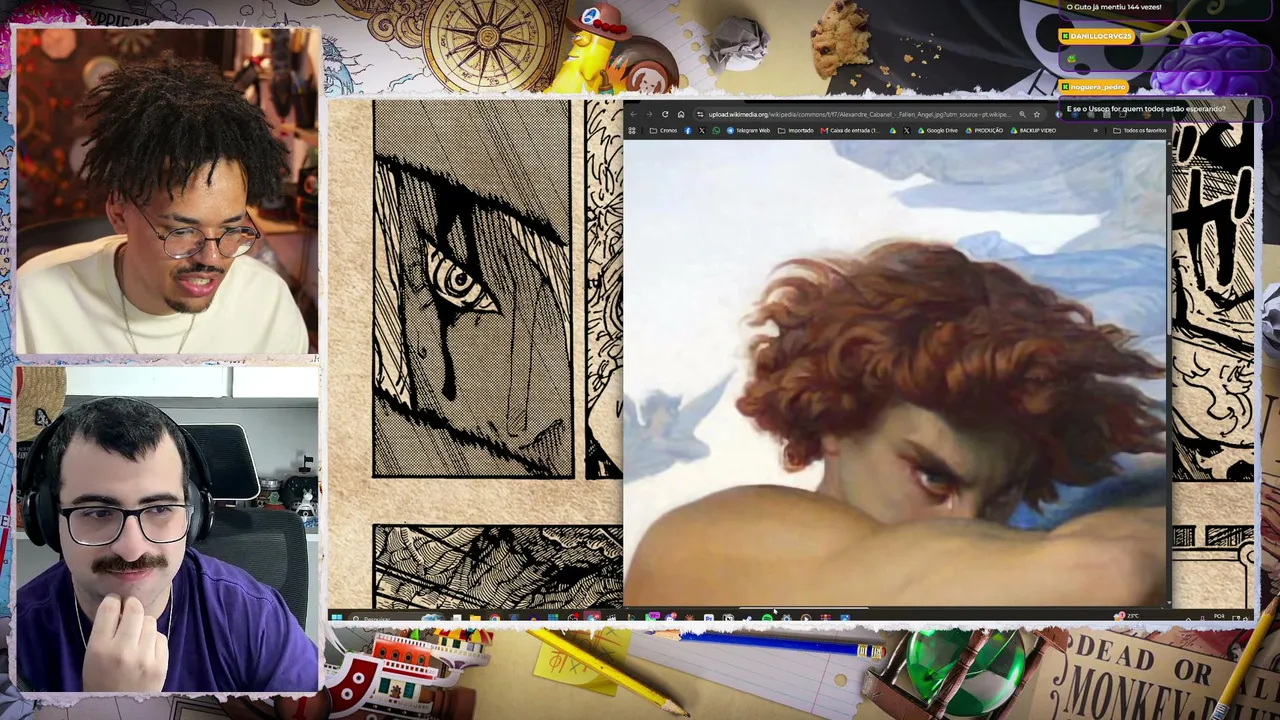Click the POR language indicator
Screen dimensions: 1280x720
click(1219, 617)
